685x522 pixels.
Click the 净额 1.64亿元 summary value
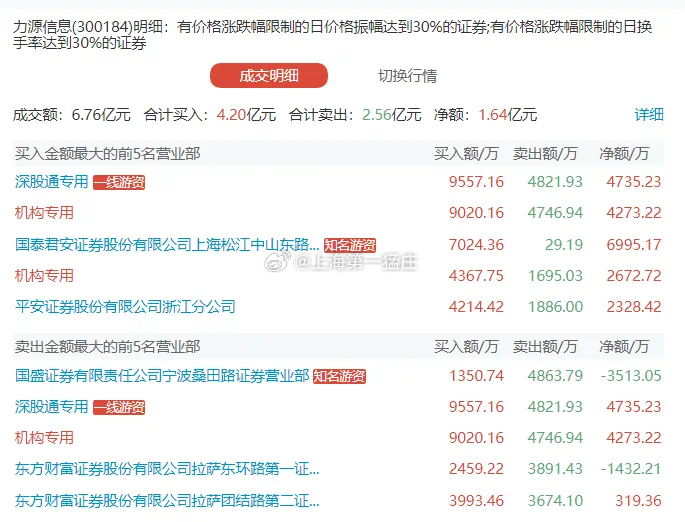pos(508,115)
